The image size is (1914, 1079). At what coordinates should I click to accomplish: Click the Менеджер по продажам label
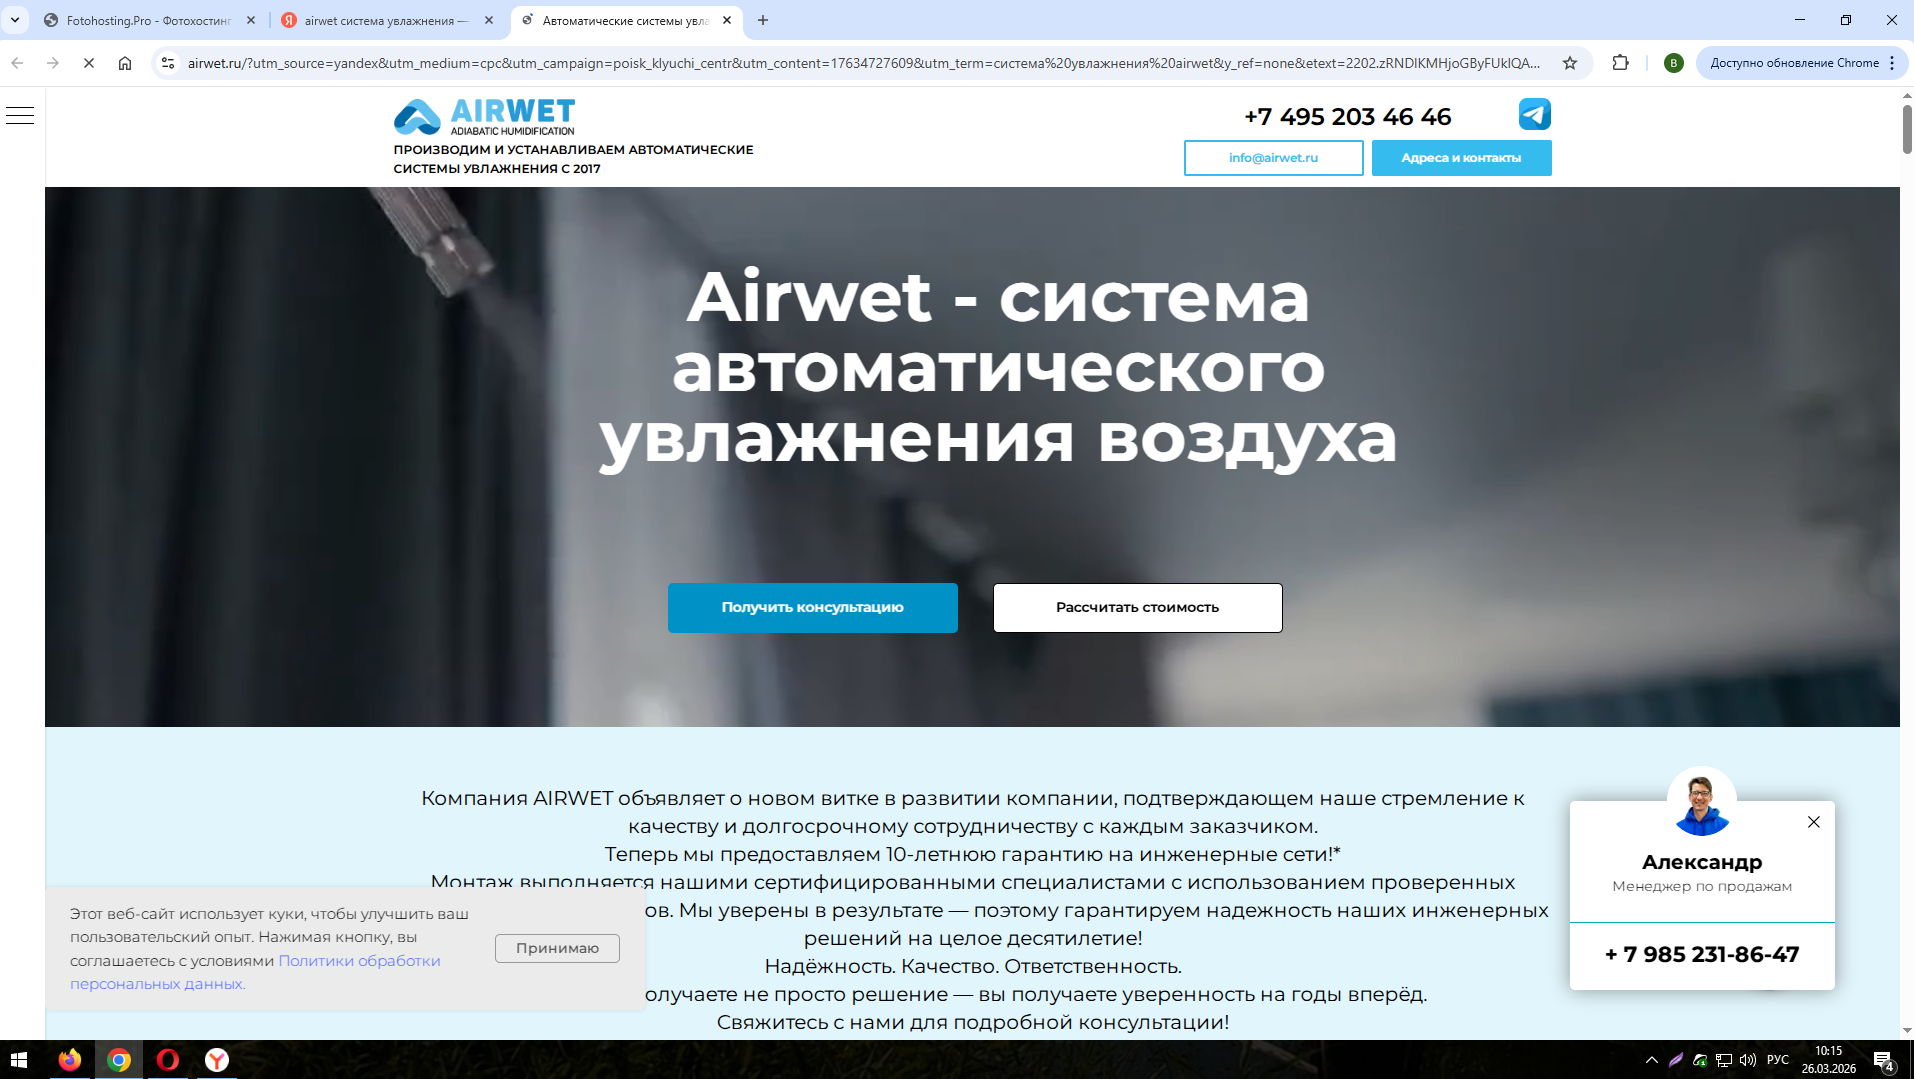pos(1702,886)
